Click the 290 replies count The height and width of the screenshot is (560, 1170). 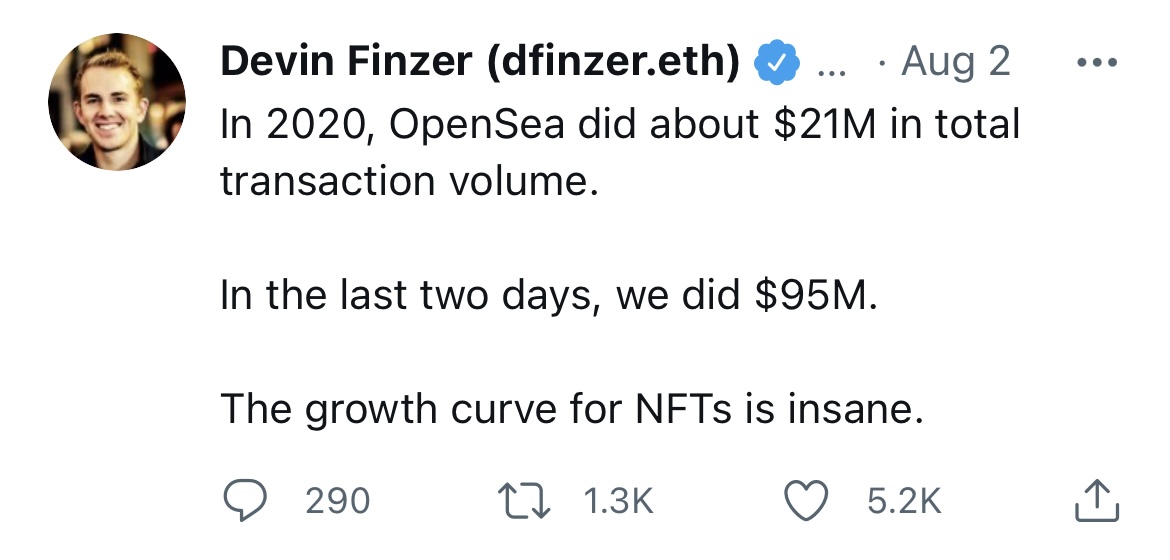tap(337, 500)
